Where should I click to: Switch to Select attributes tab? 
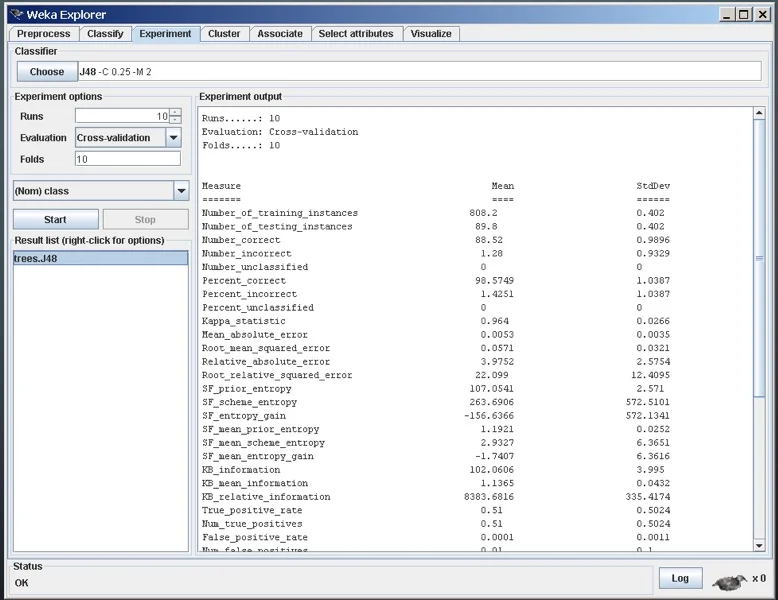tap(356, 34)
